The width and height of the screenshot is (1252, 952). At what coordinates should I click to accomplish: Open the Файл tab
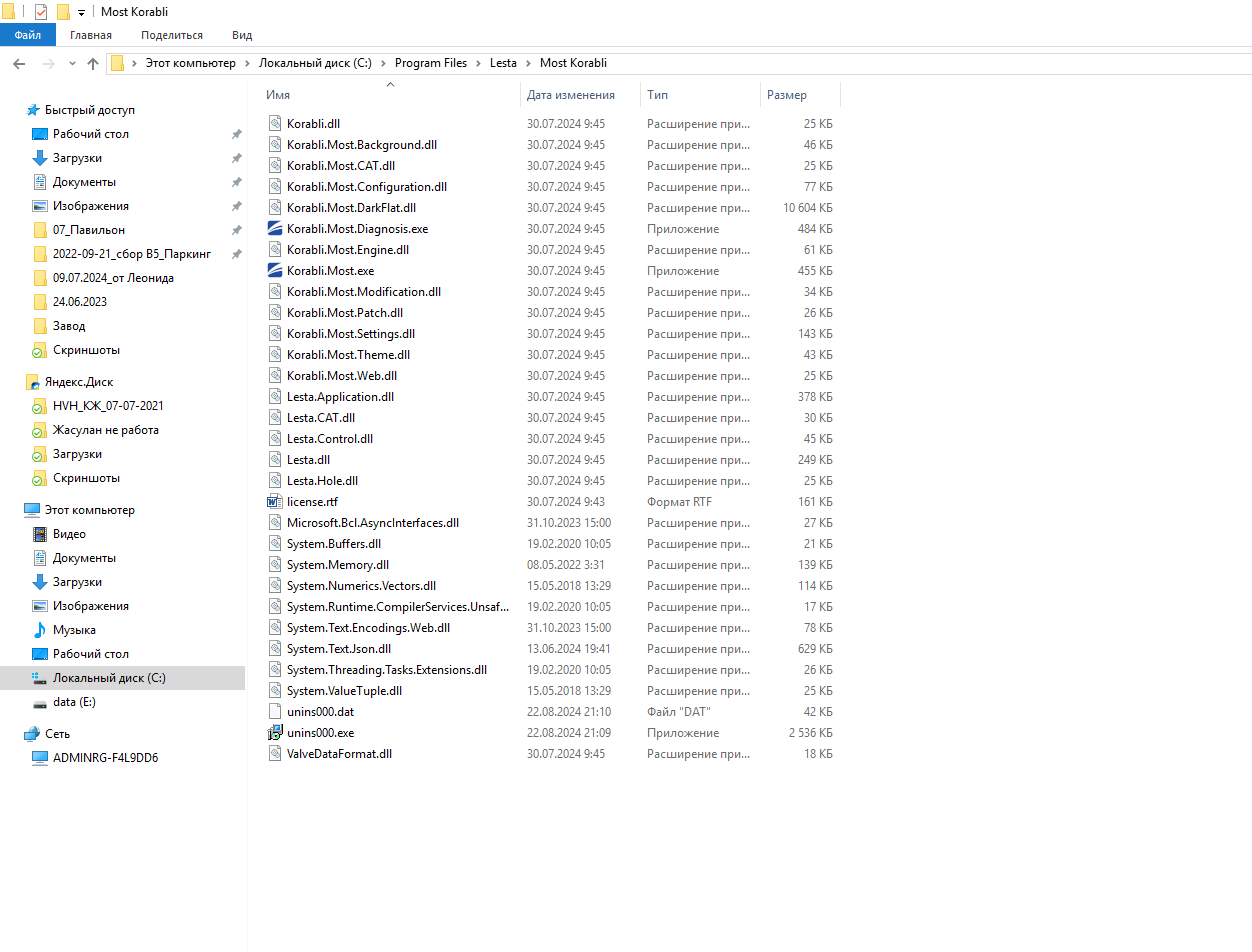pos(28,35)
